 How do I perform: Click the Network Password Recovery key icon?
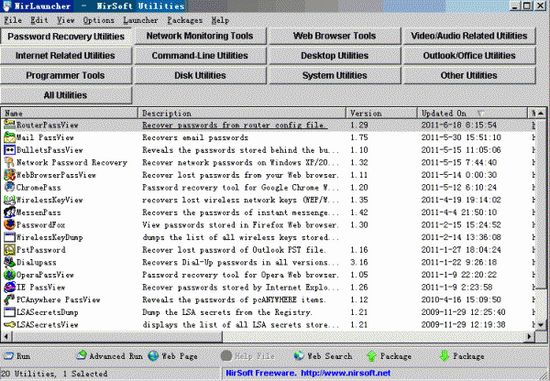coord(9,162)
